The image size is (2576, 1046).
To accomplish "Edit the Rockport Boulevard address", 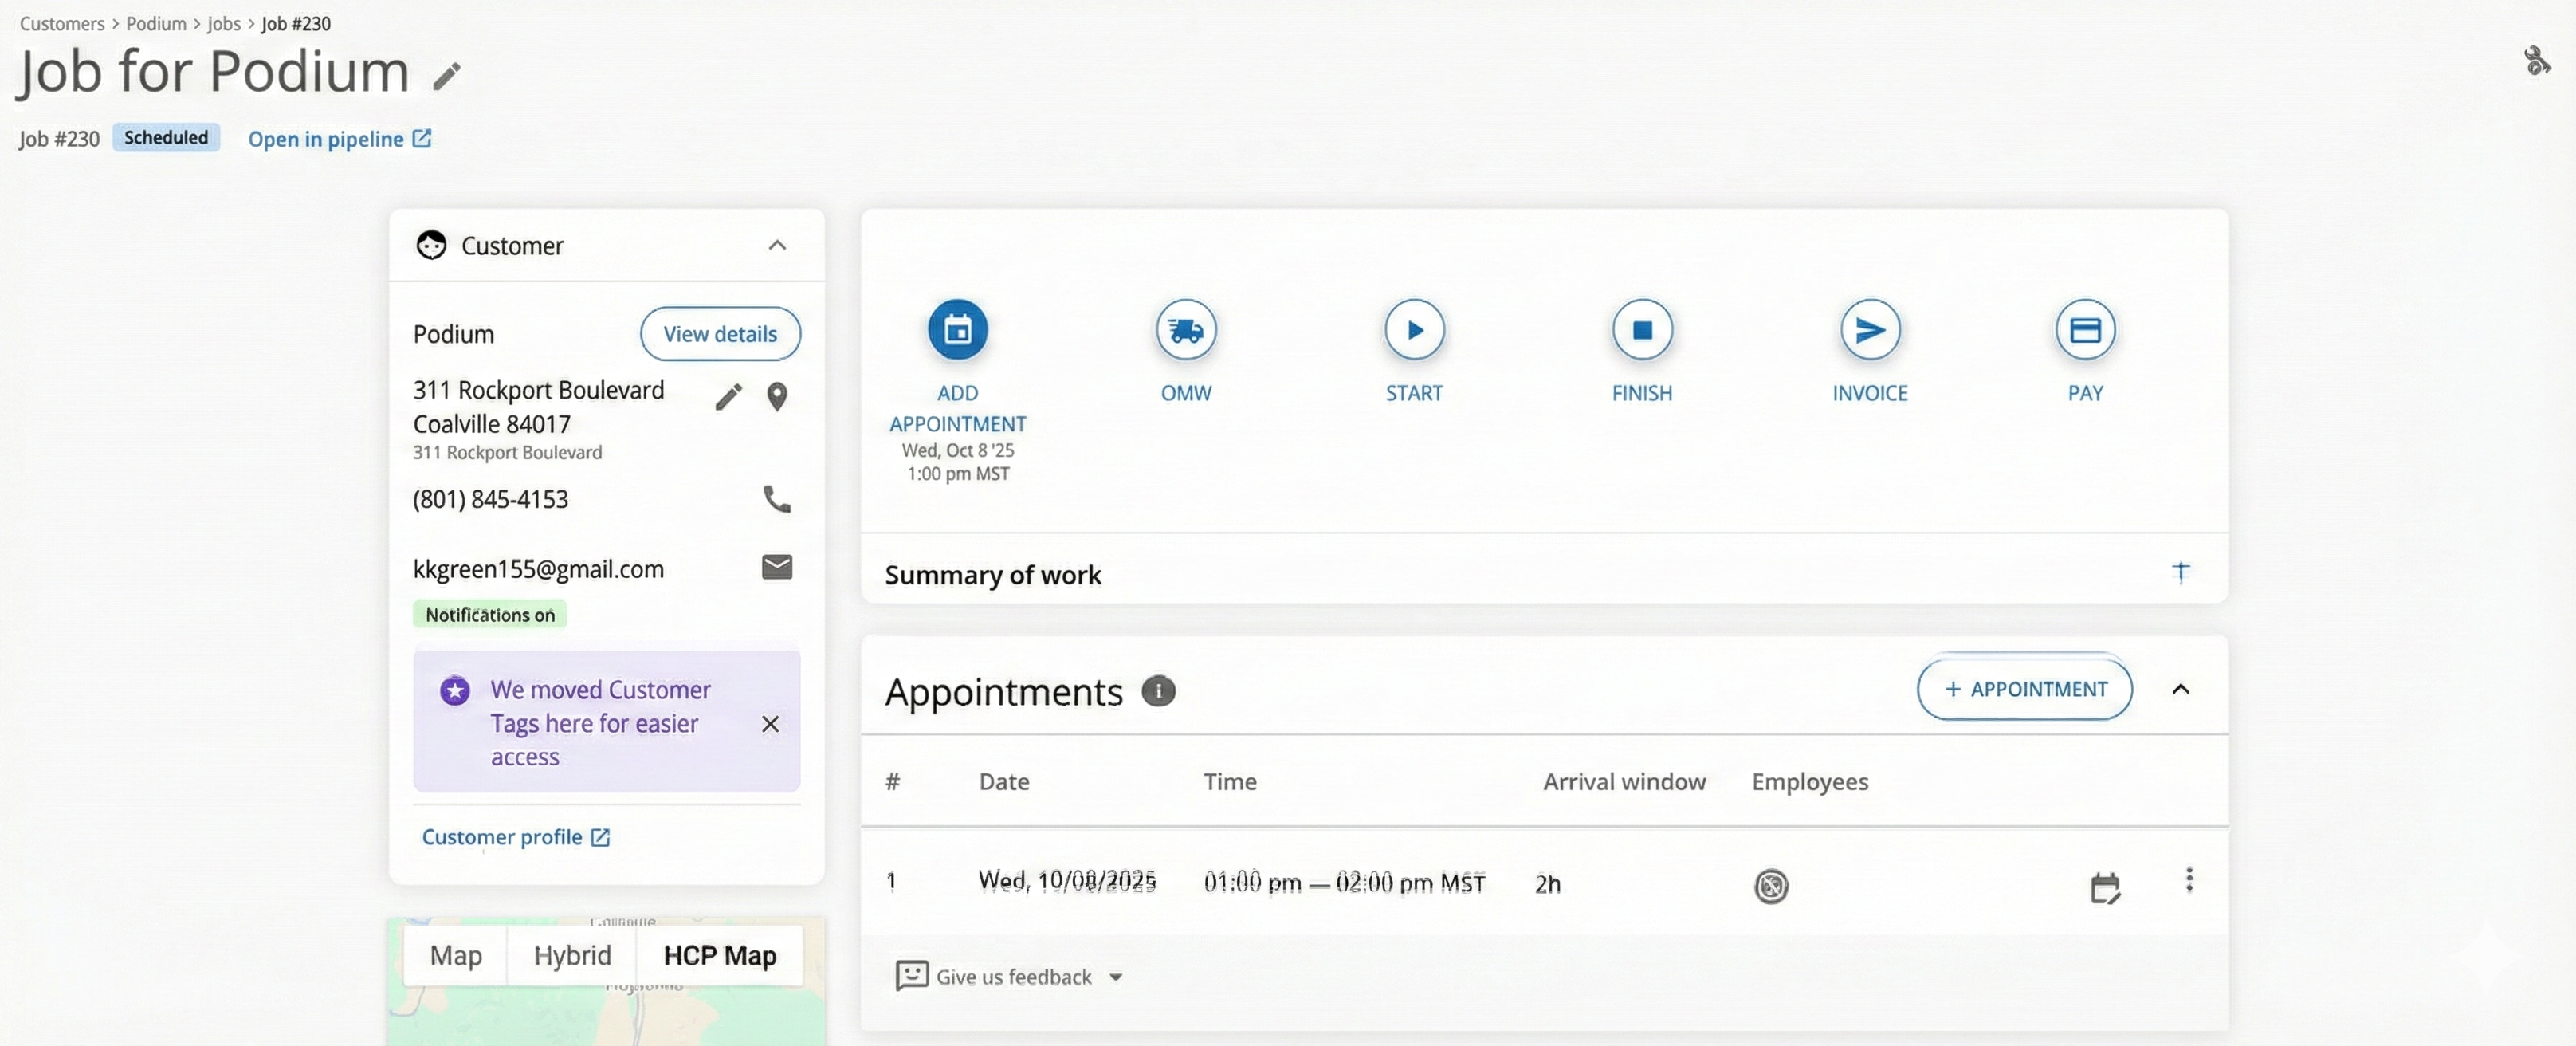I will click(728, 397).
